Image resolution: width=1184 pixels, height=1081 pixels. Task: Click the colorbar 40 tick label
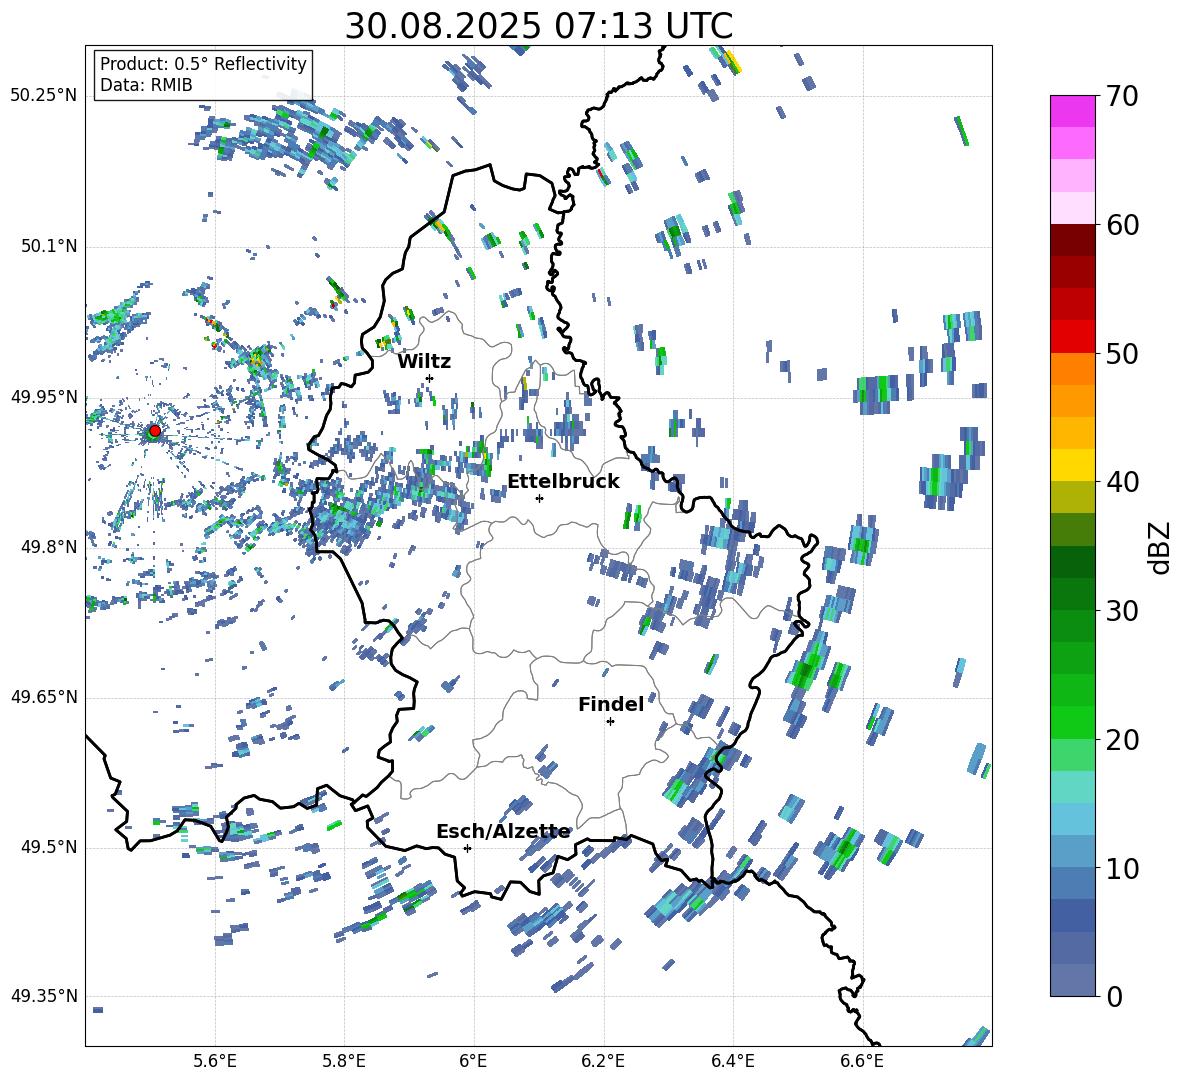pyautogui.click(x=1122, y=482)
